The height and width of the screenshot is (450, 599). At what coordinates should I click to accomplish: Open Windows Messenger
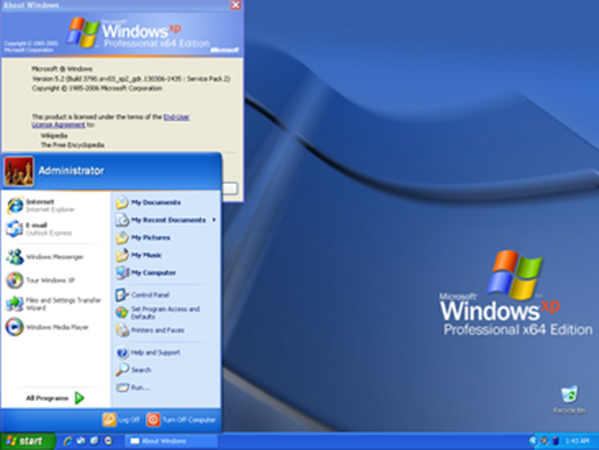tap(56, 257)
